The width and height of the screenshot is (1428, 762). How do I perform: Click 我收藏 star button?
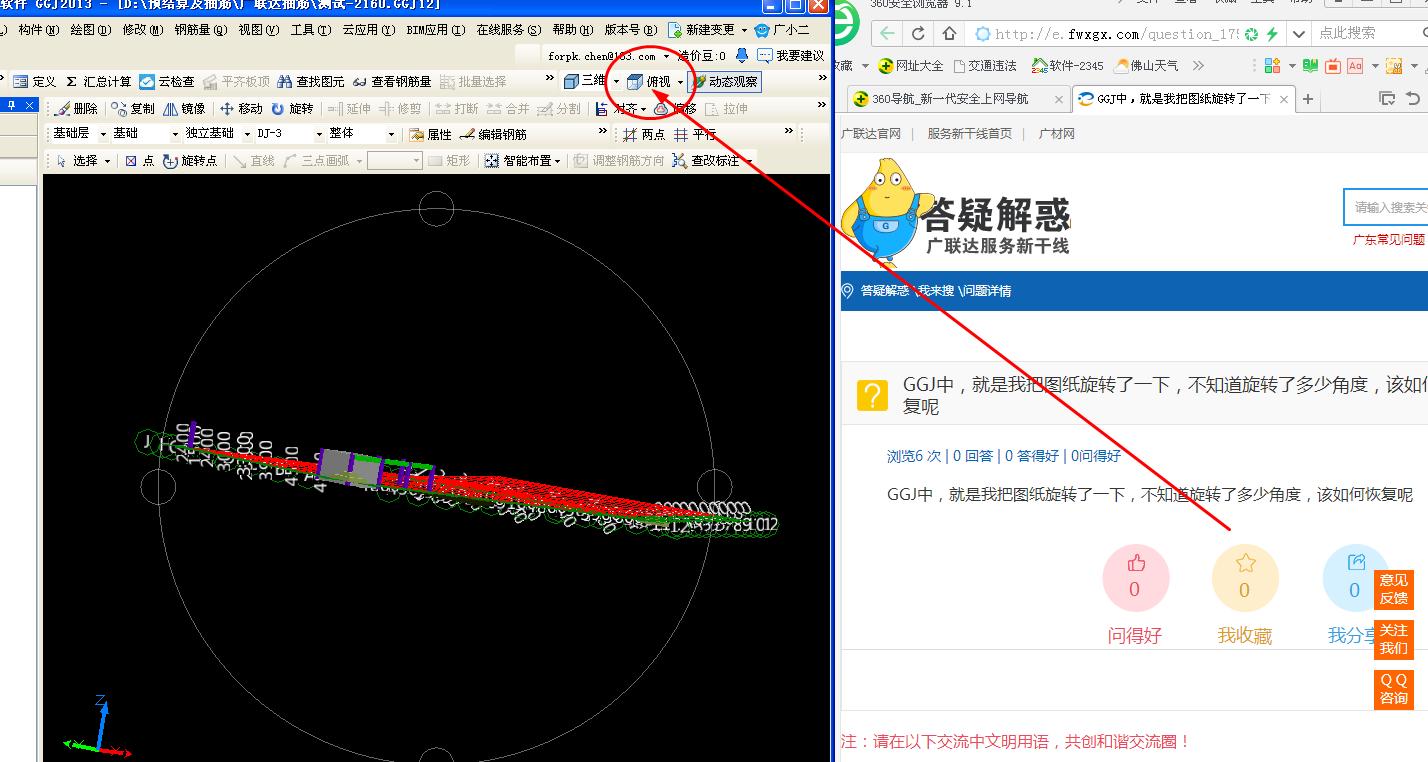(1245, 578)
